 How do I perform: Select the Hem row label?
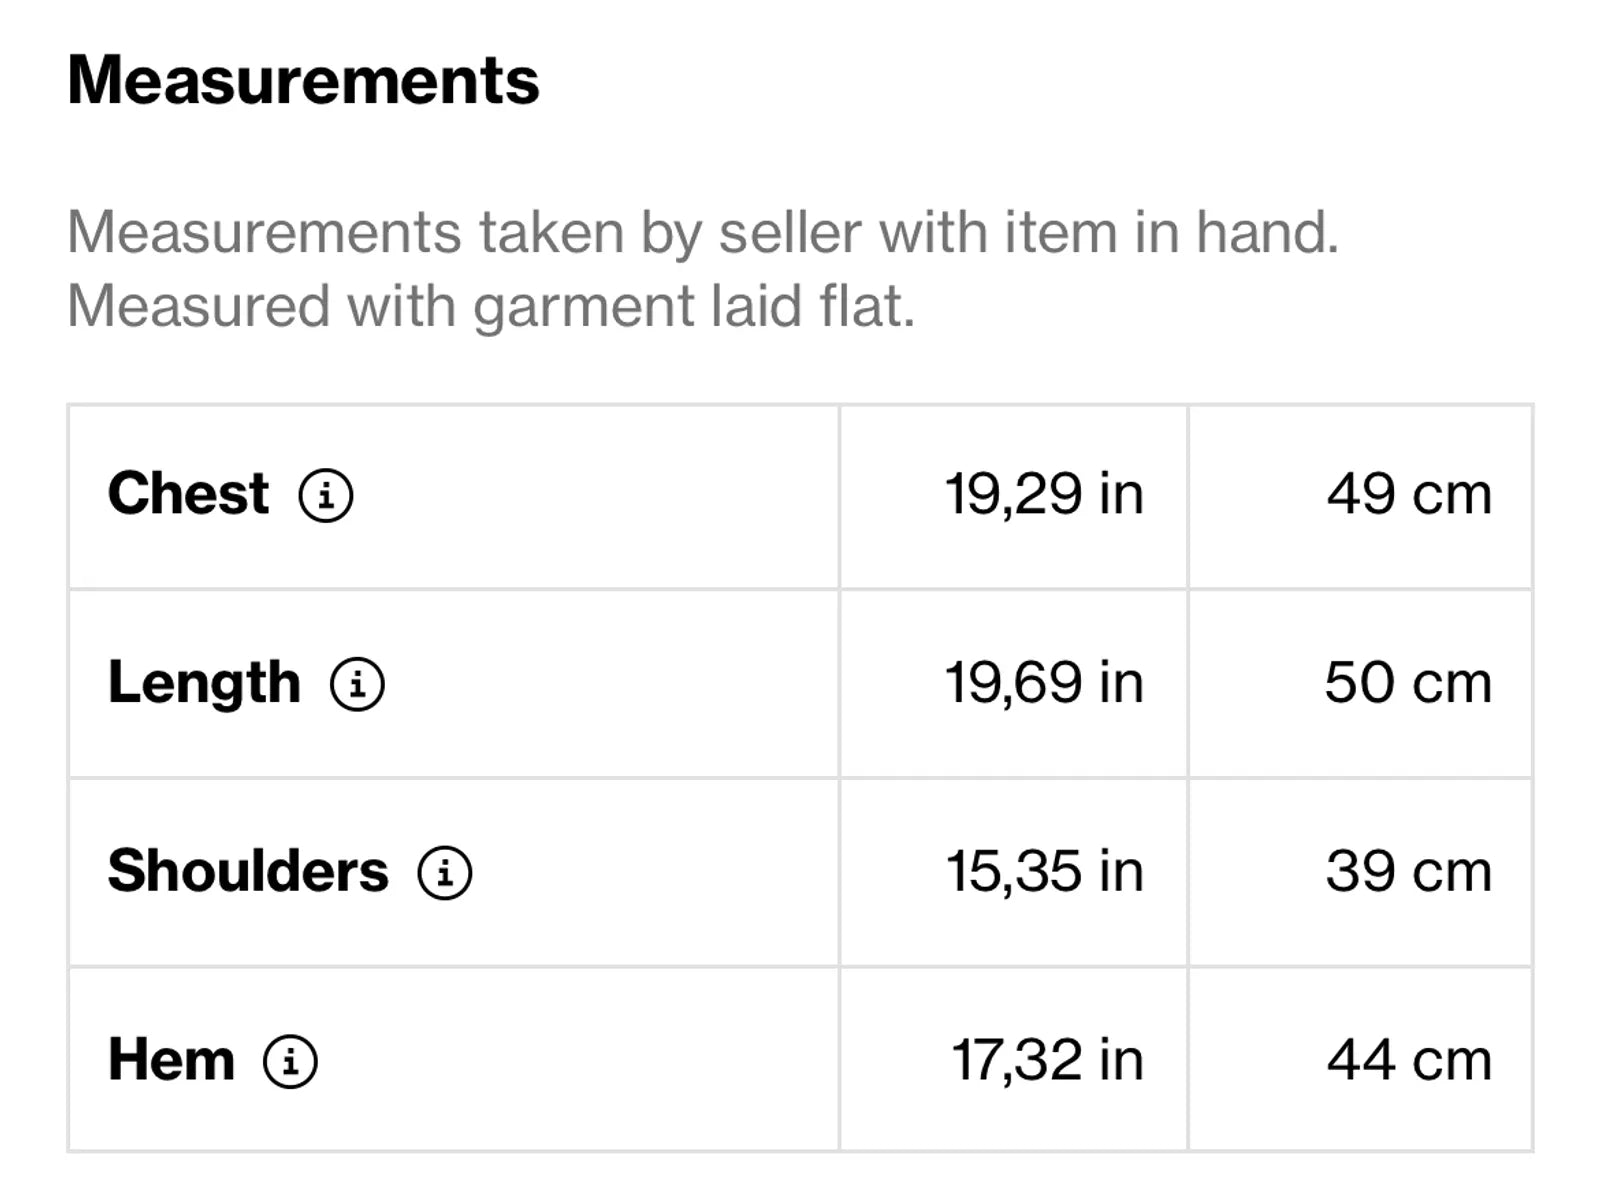(171, 1060)
